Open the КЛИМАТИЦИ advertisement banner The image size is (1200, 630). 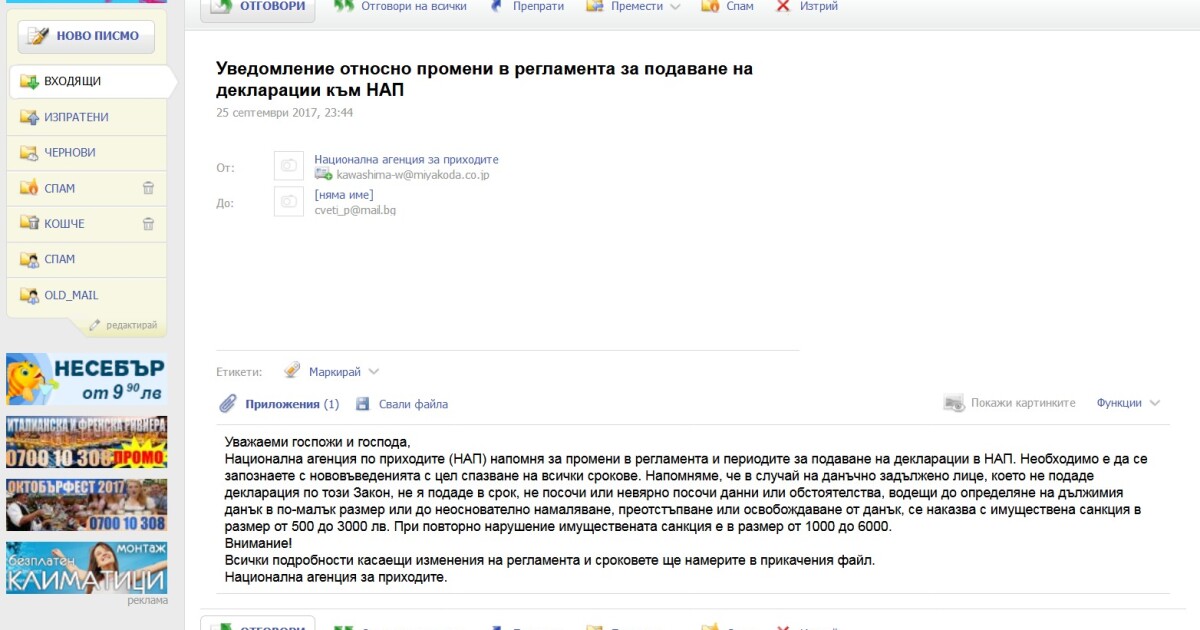pyautogui.click(x=86, y=568)
